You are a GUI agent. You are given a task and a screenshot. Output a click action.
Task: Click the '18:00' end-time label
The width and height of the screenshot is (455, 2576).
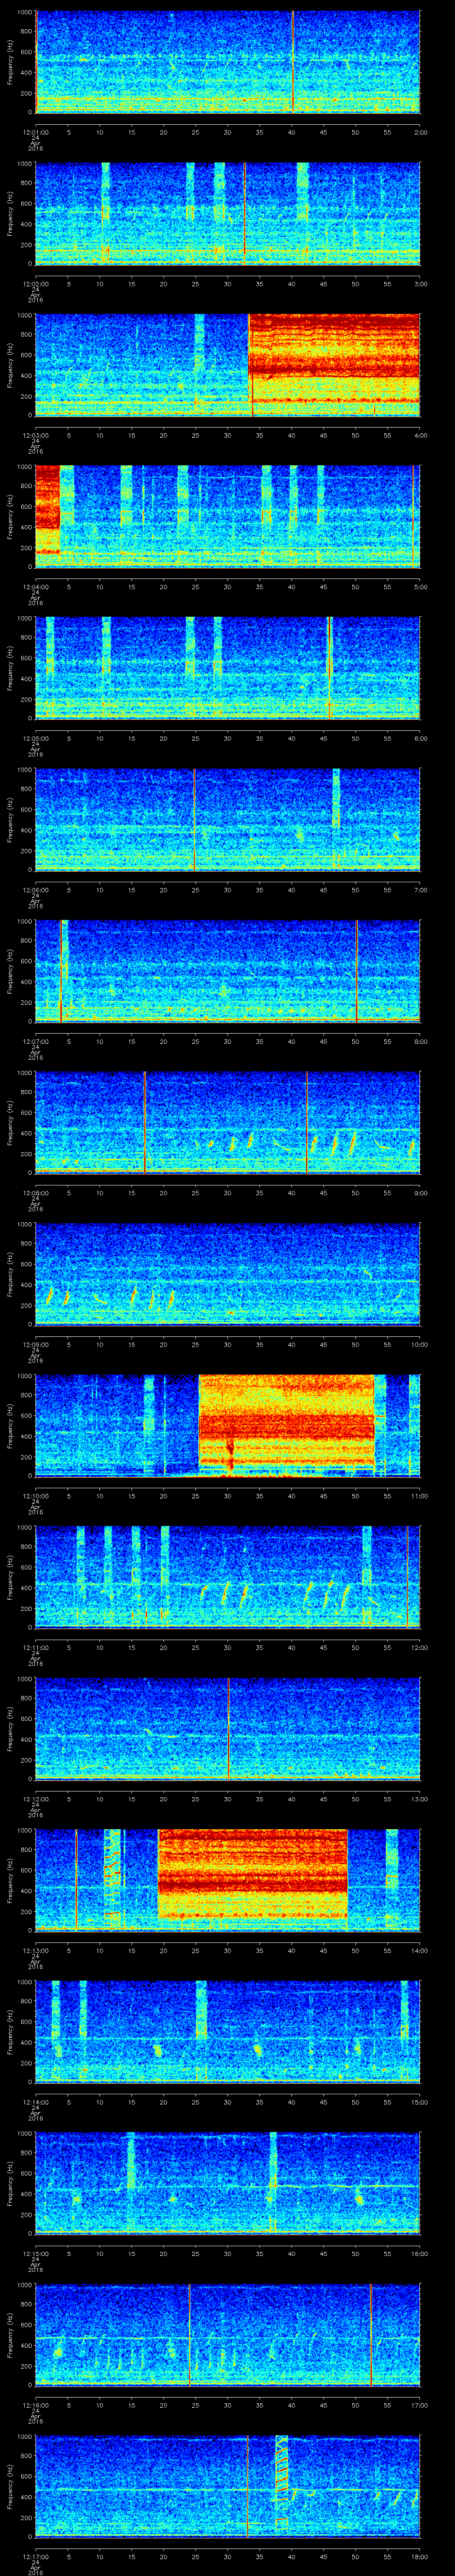(x=419, y=2556)
